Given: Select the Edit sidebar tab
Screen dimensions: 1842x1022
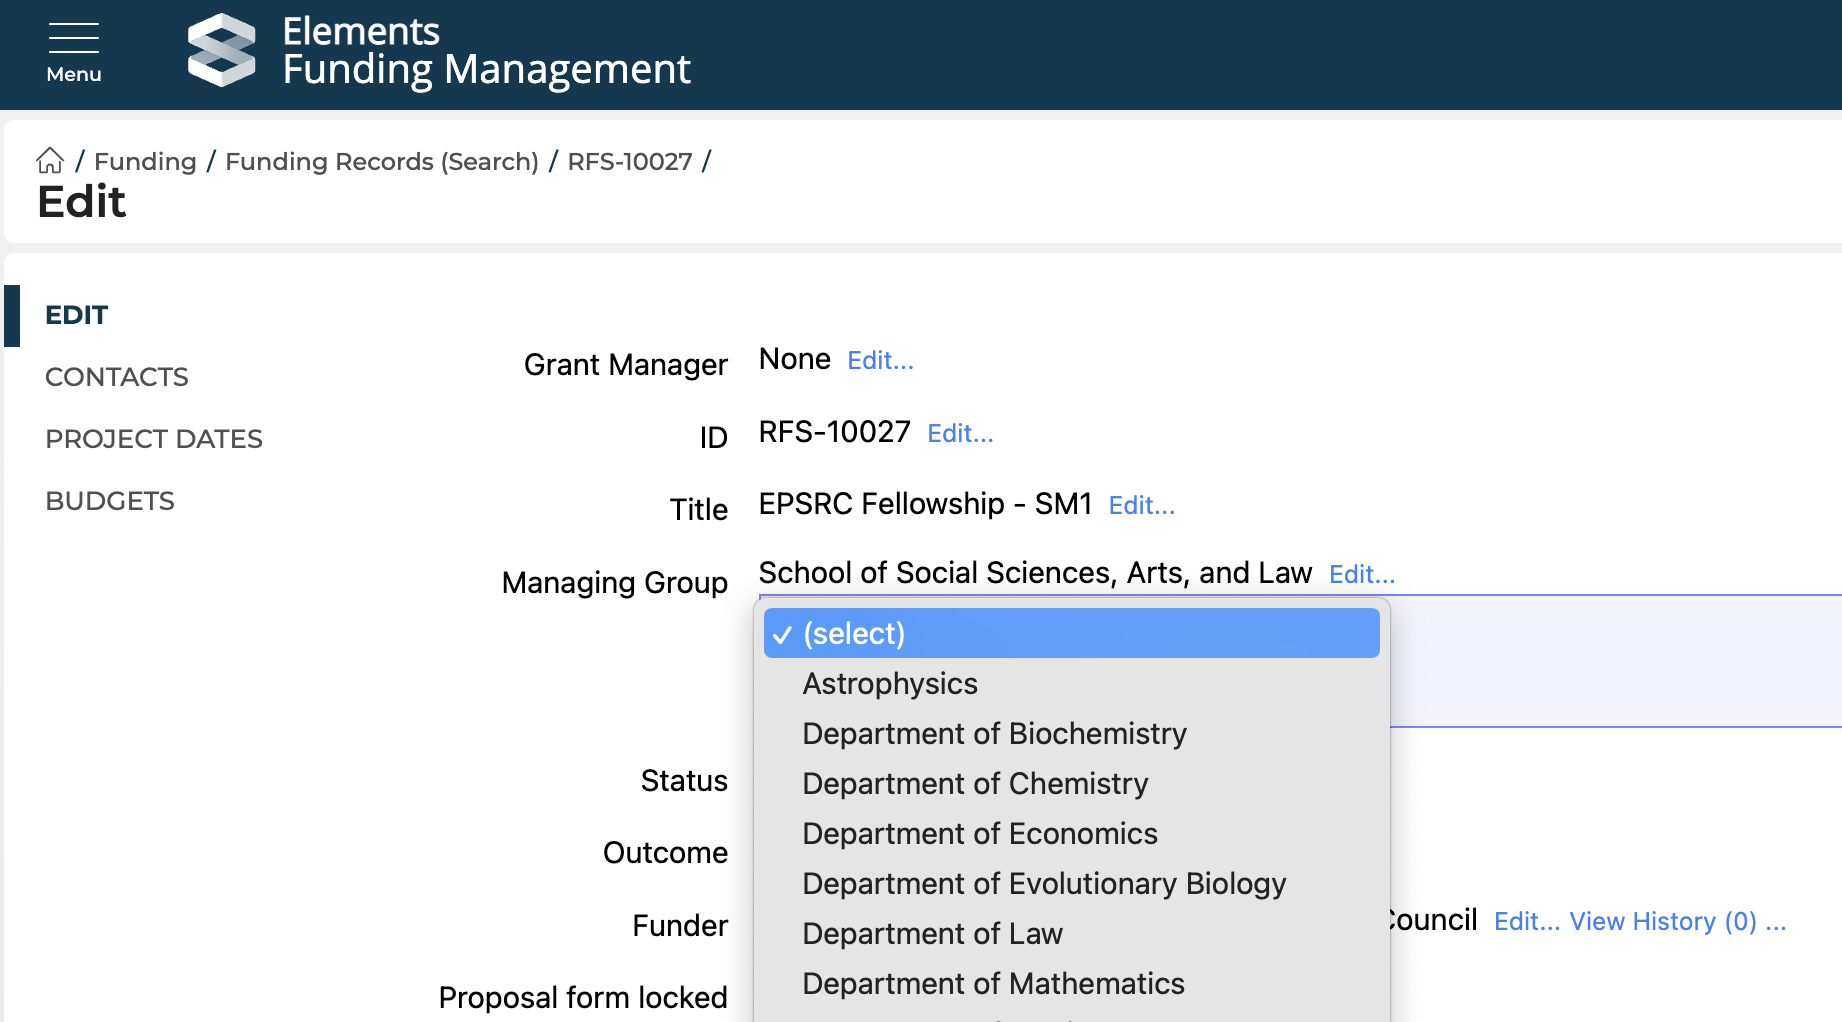Looking at the screenshot, I should [76, 315].
